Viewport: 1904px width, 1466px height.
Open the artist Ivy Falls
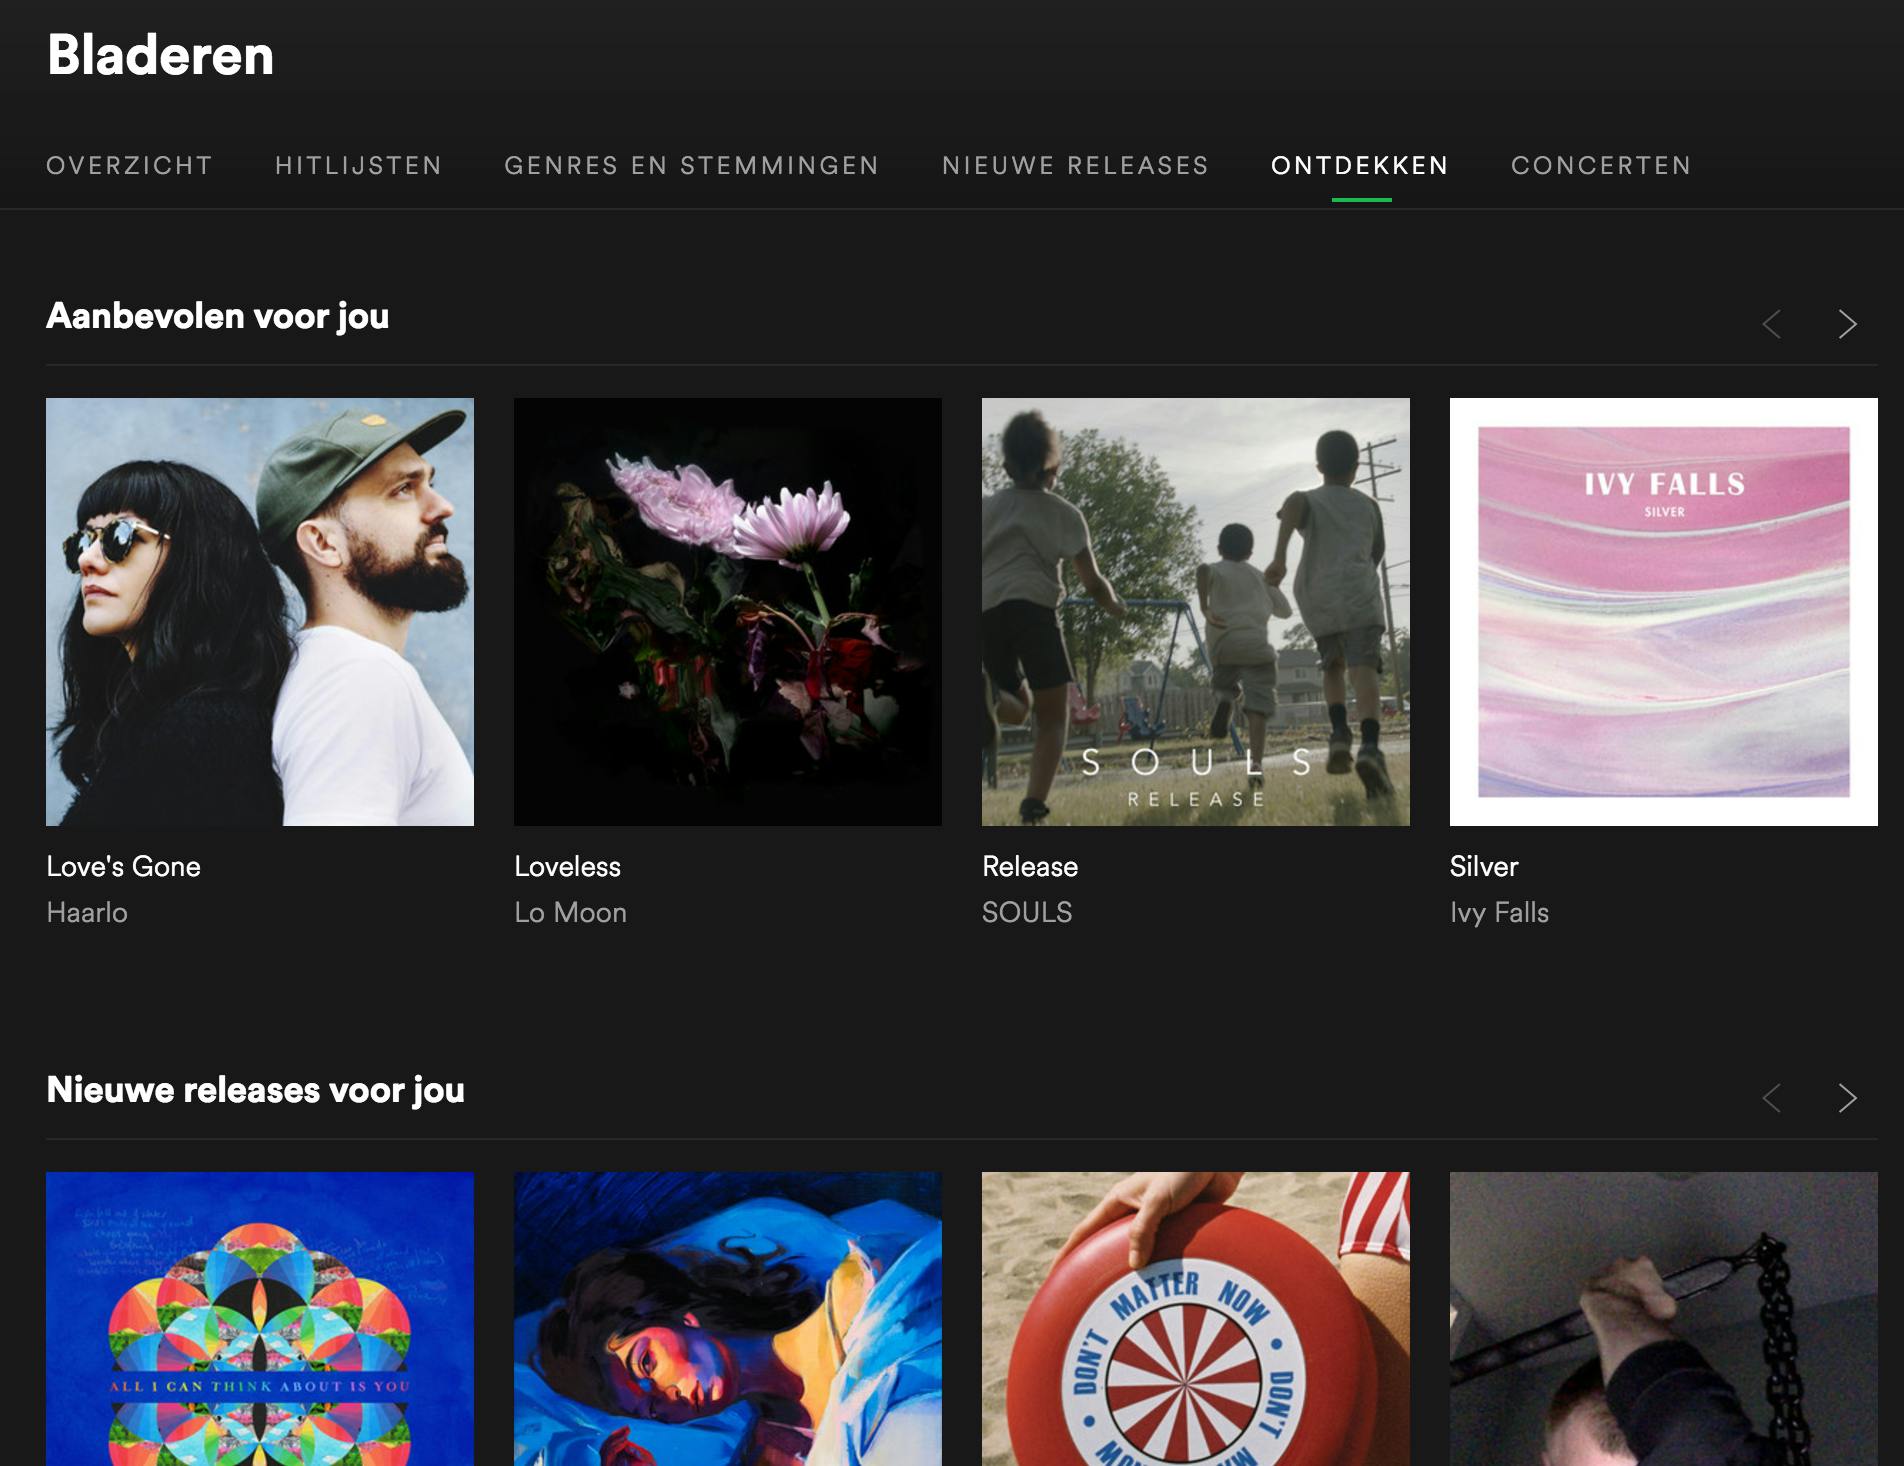[x=1499, y=913]
